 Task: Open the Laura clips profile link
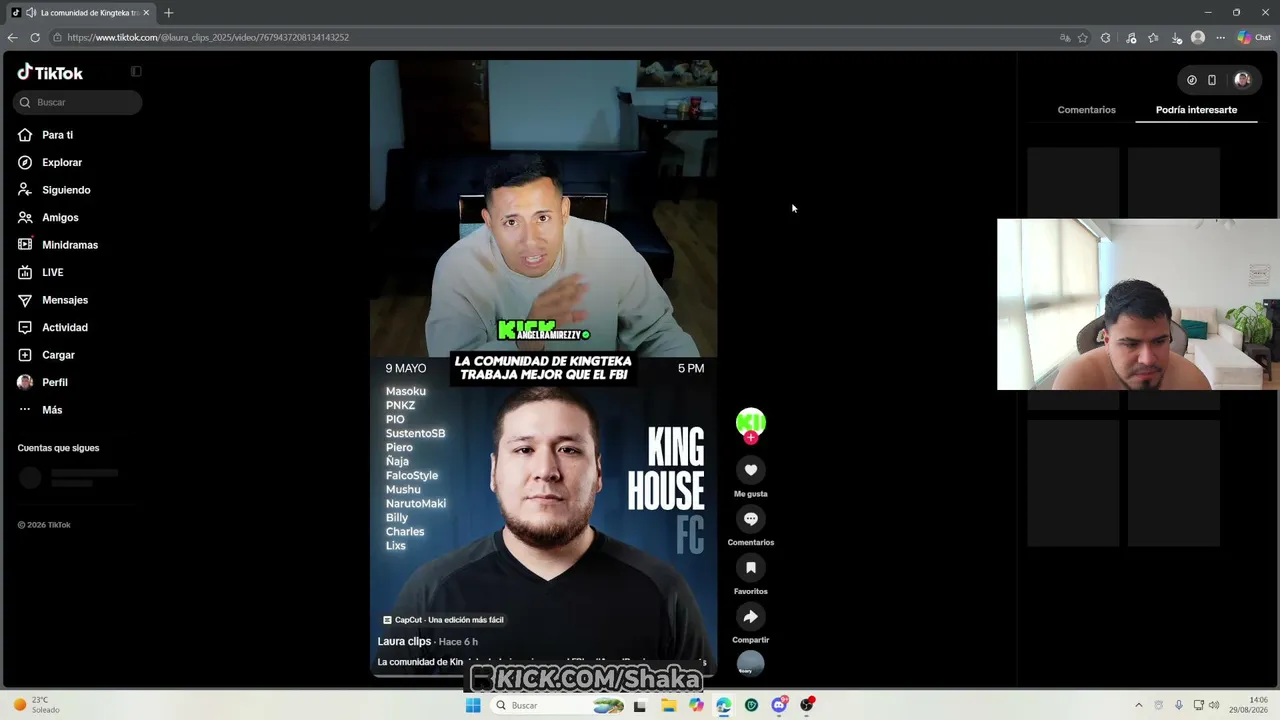[x=404, y=642]
